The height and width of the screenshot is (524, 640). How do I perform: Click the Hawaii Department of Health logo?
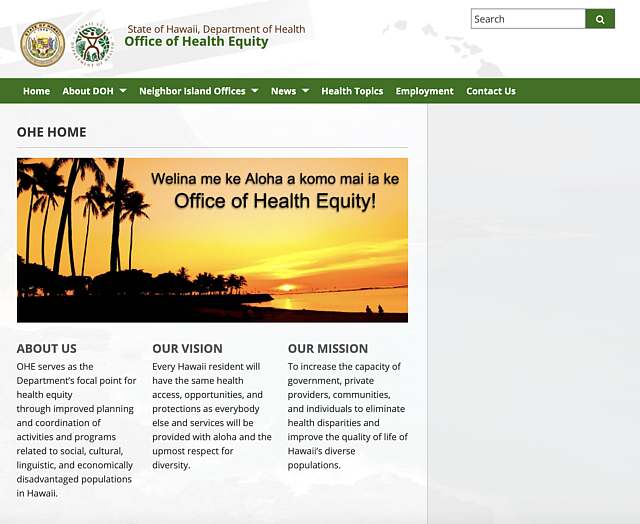(x=93, y=44)
